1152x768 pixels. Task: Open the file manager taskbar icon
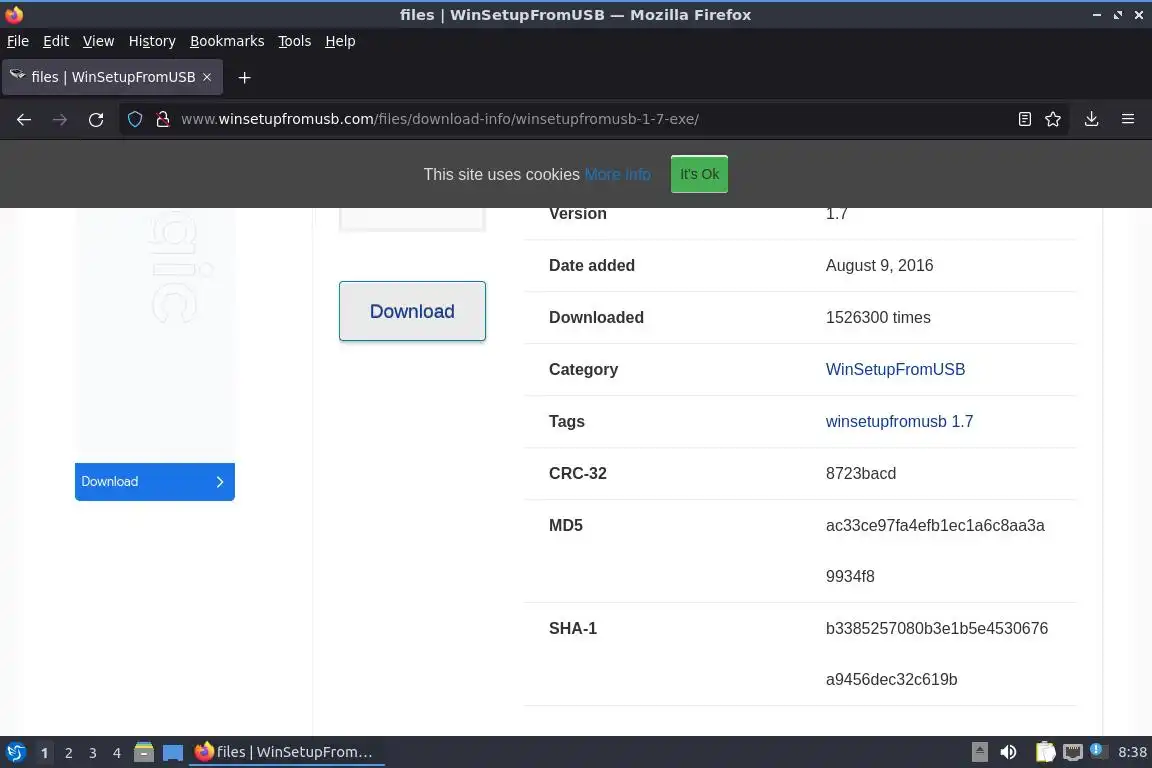pyautogui.click(x=144, y=753)
